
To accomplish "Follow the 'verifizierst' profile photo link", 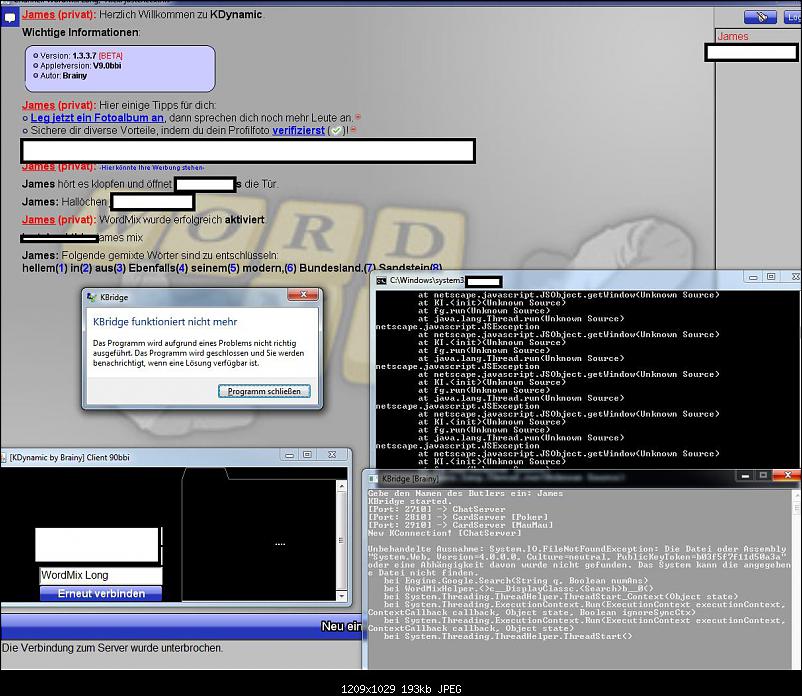I will pyautogui.click(x=293, y=131).
